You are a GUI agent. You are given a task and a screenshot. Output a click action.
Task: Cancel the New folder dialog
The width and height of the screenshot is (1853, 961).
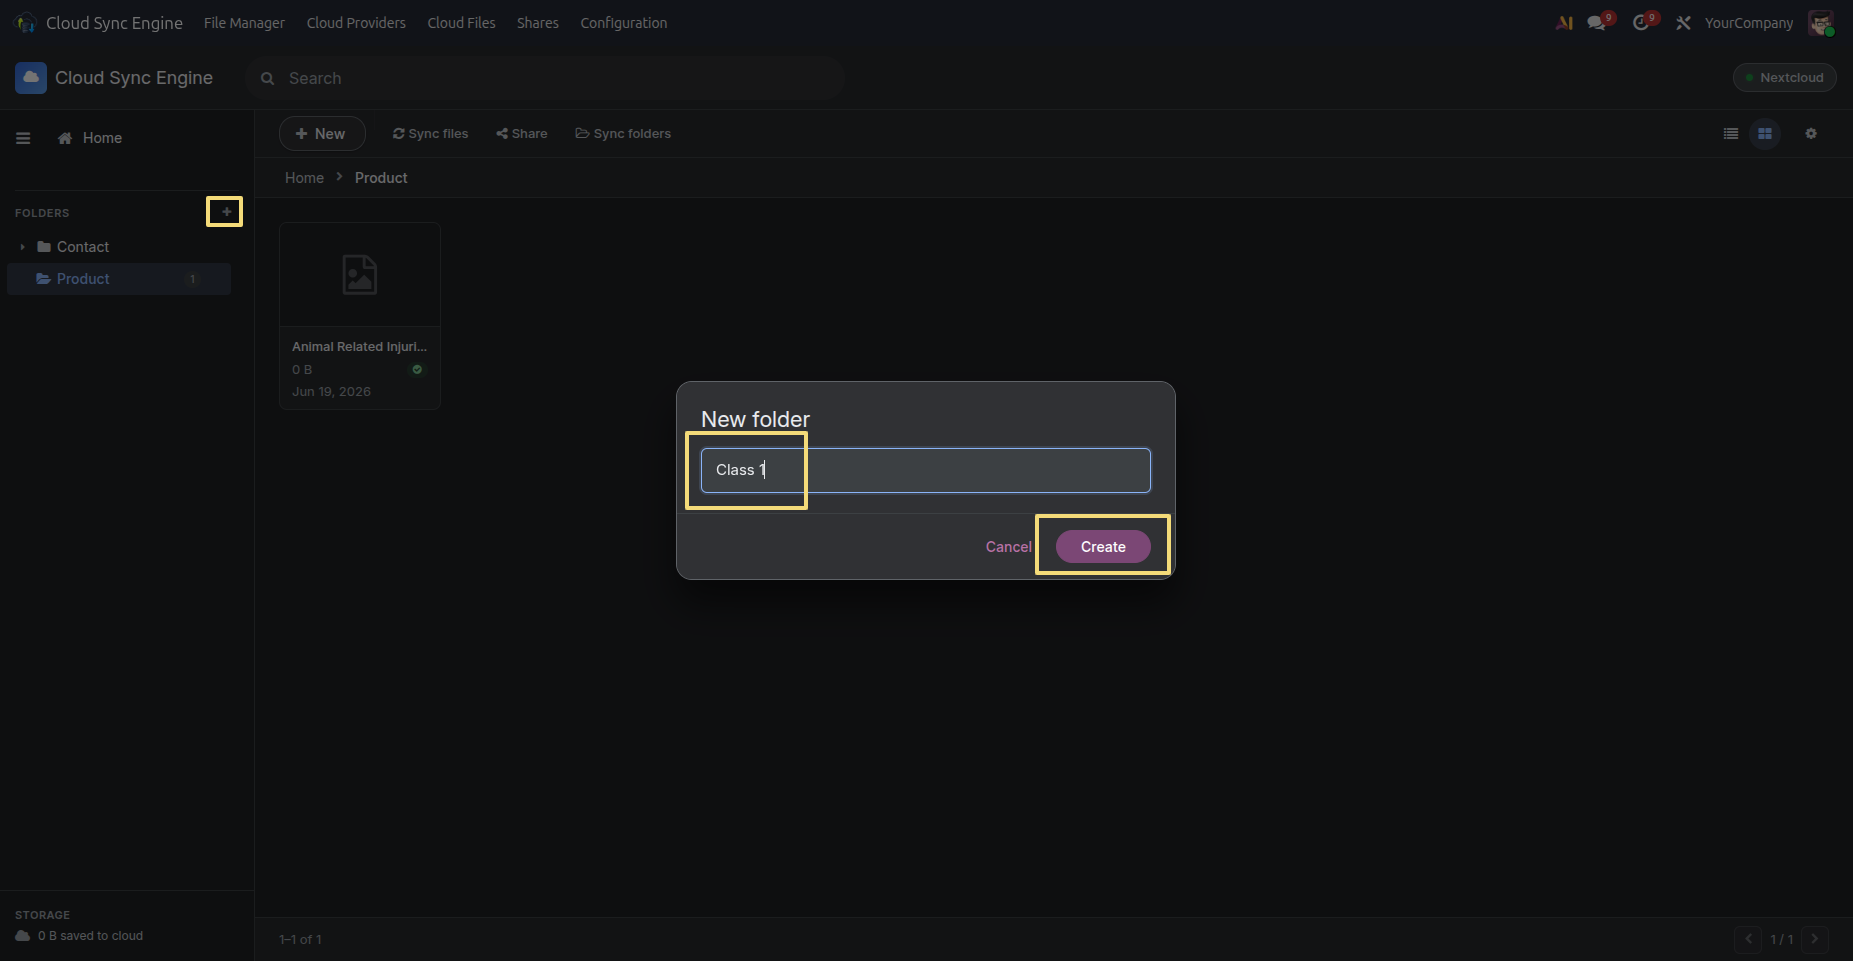[1008, 546]
